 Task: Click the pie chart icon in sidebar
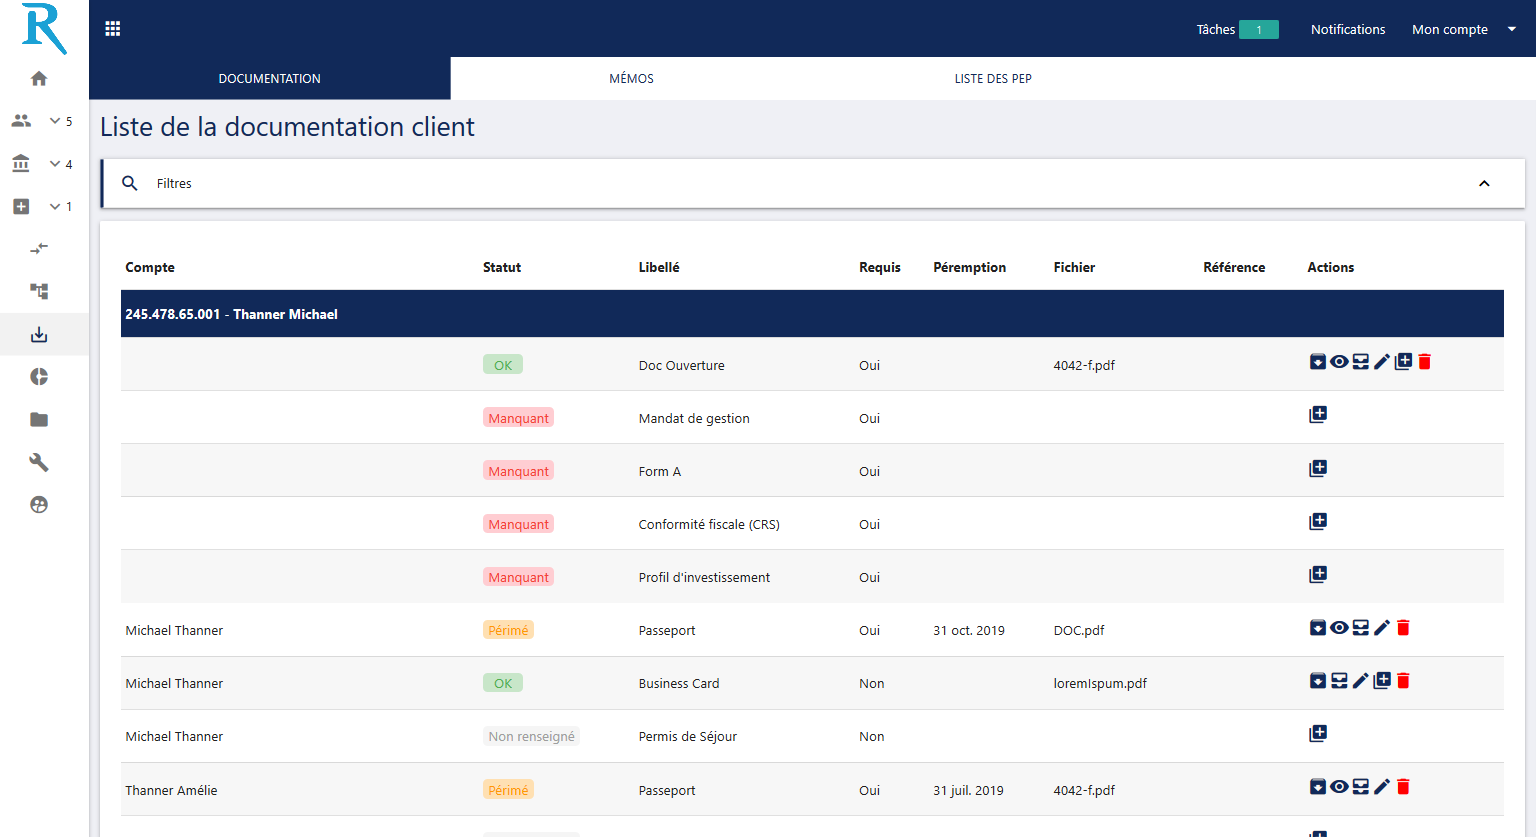click(39, 377)
